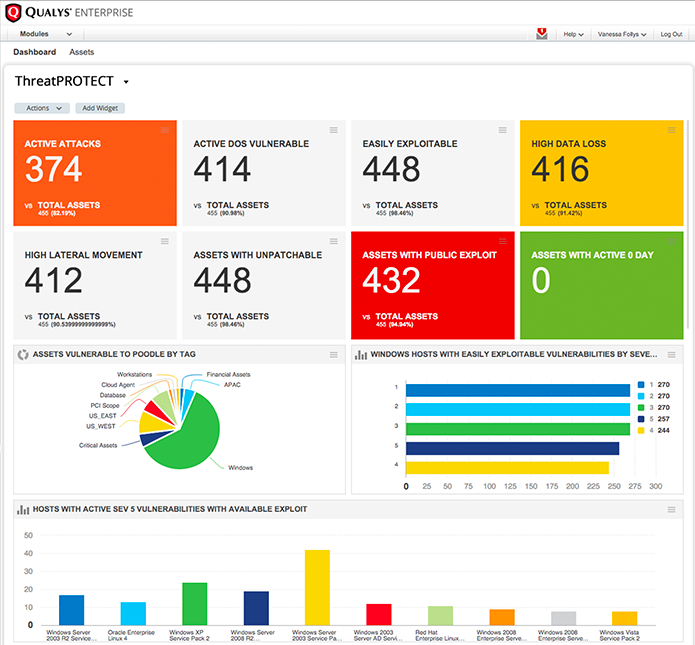This screenshot has height=645, width=695.
Task: Expand the Modules dropdown
Action: pyautogui.click(x=45, y=34)
